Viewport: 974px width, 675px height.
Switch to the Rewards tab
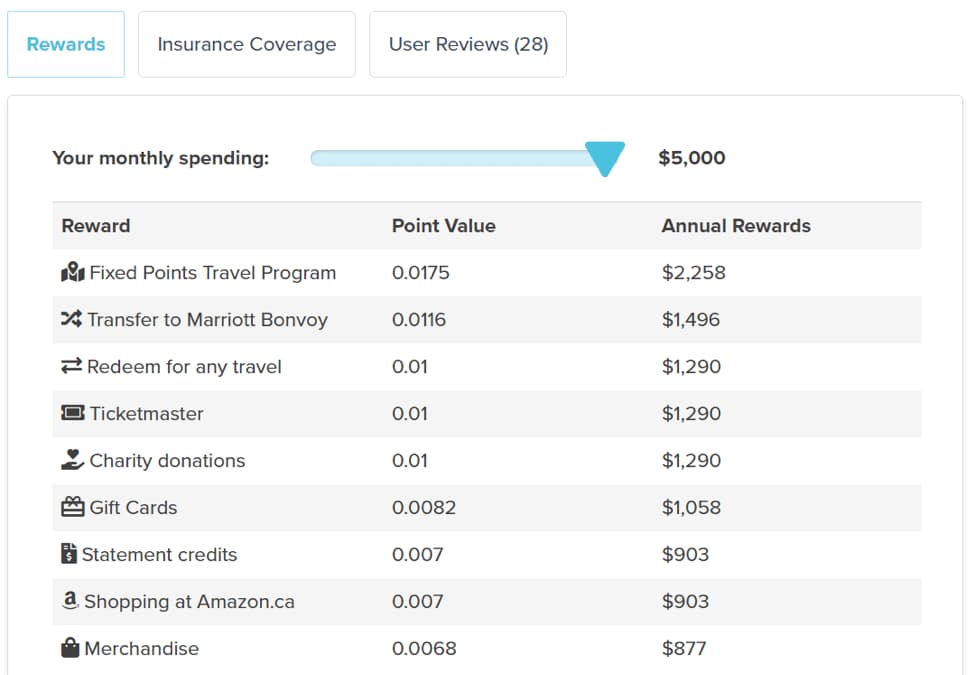(66, 44)
